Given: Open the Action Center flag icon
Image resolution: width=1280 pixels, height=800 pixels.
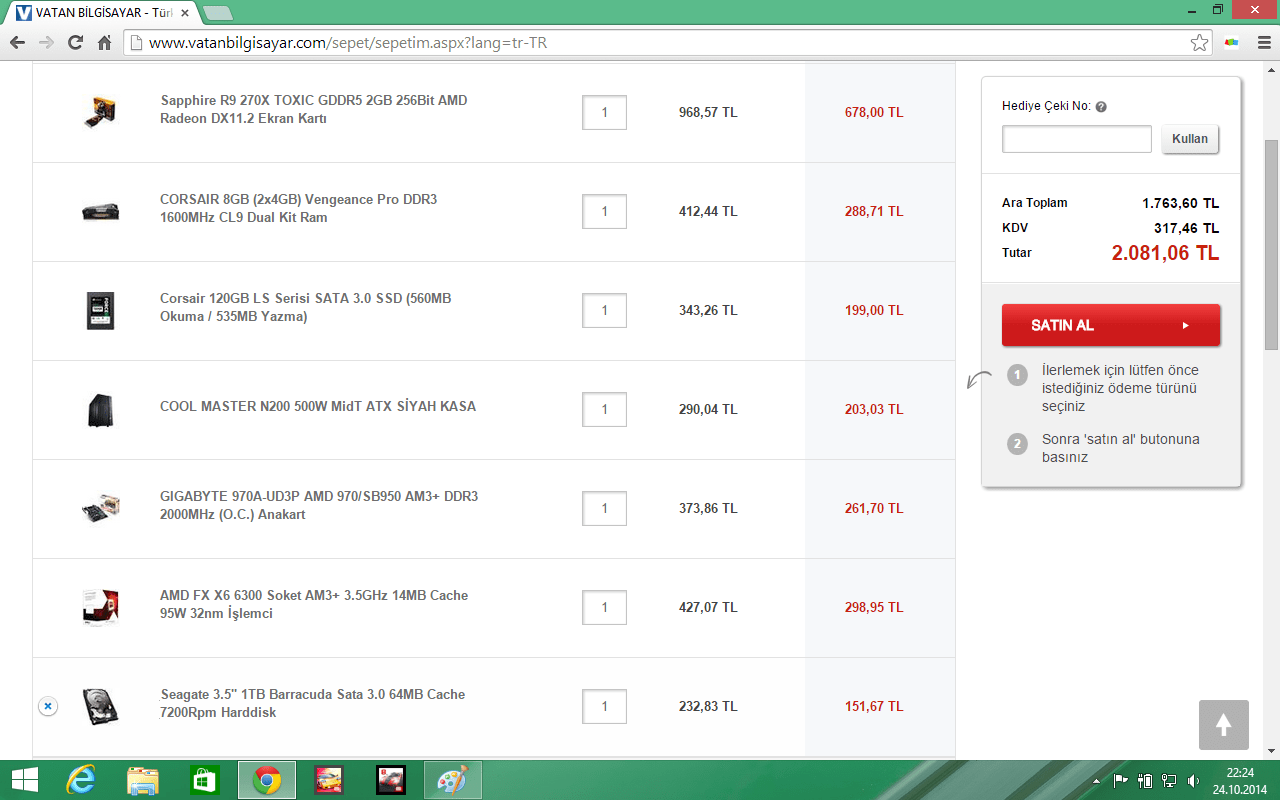Looking at the screenshot, I should tap(1121, 780).
